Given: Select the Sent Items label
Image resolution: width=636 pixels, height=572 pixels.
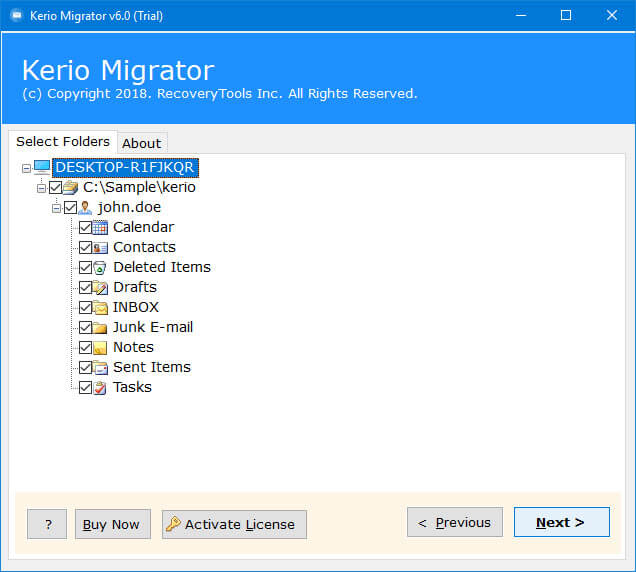Looking at the screenshot, I should pyautogui.click(x=152, y=367).
